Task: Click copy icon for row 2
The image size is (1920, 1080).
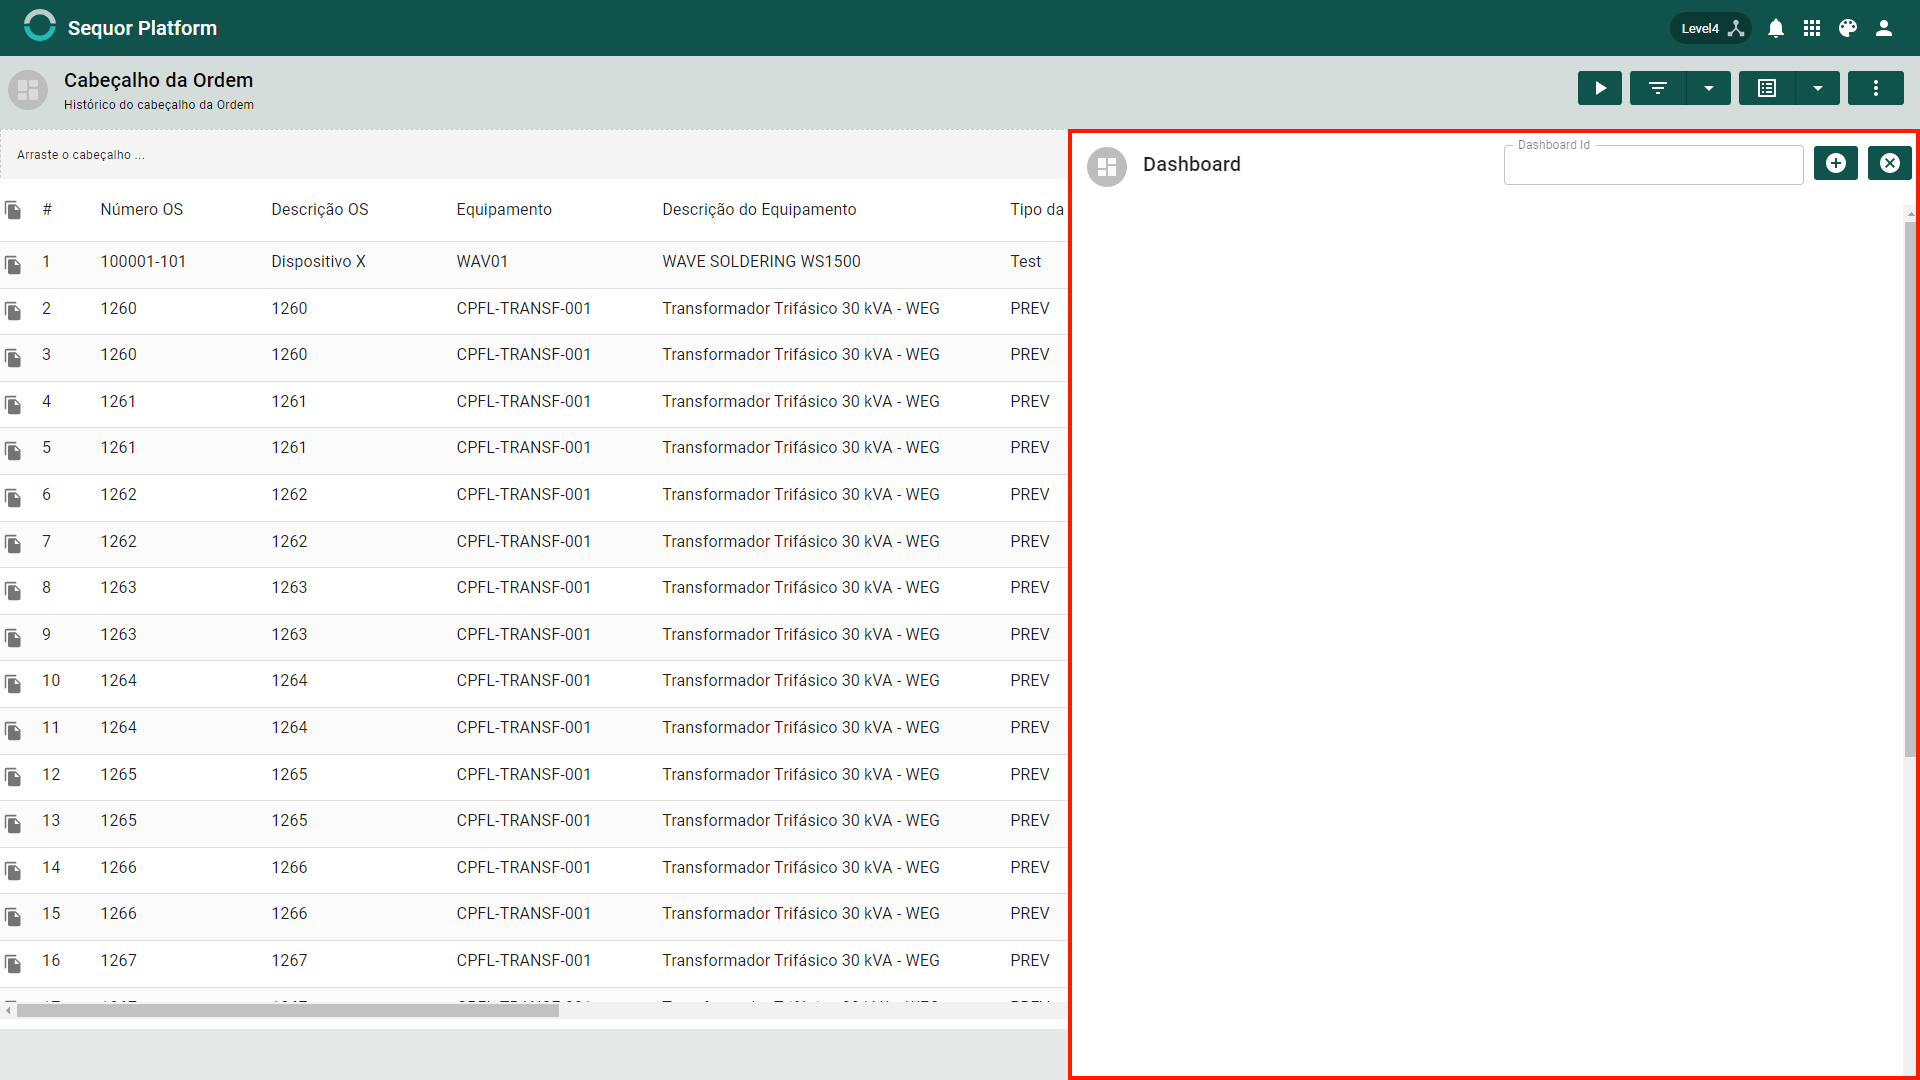Action: pyautogui.click(x=13, y=311)
